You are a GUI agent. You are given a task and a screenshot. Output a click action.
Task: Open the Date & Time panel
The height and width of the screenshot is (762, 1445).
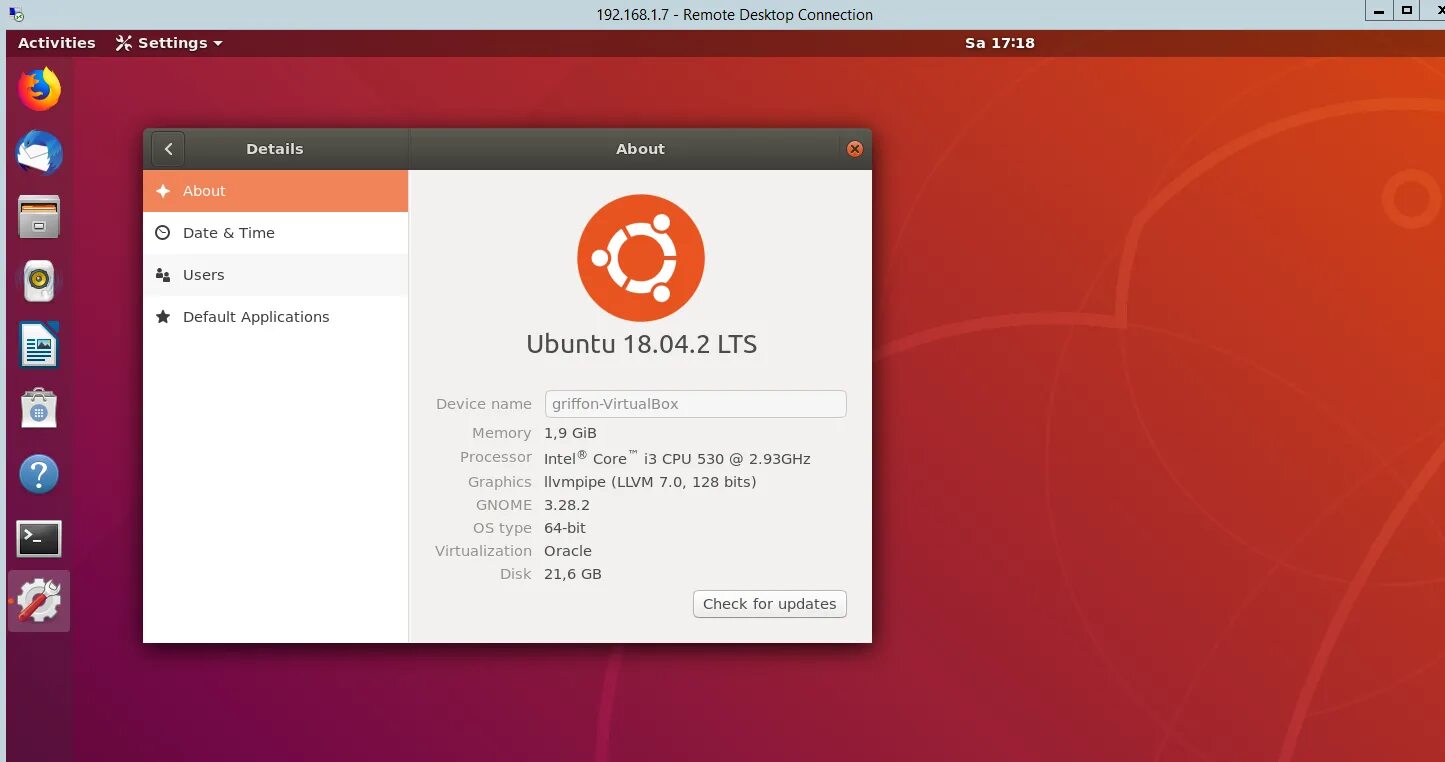[275, 233]
